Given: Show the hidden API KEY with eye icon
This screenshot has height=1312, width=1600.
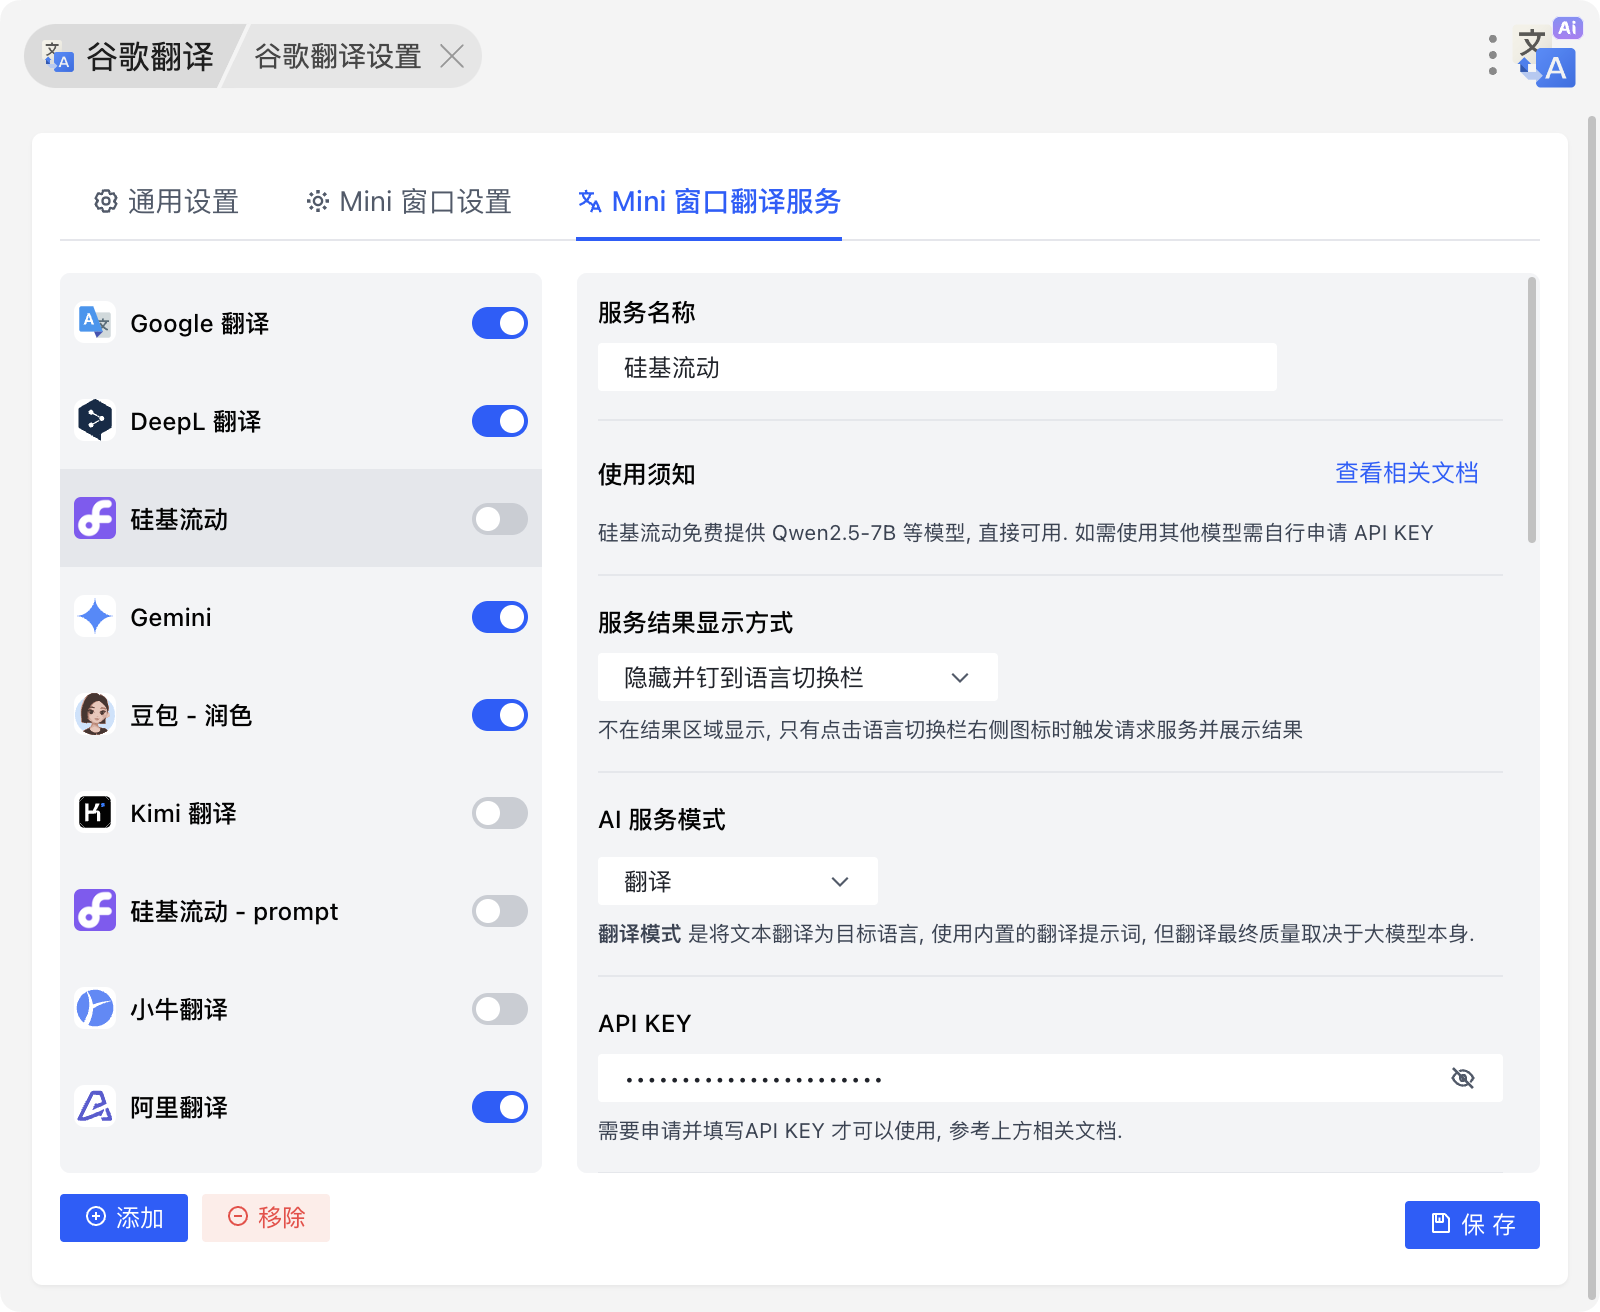Looking at the screenshot, I should pyautogui.click(x=1462, y=1078).
